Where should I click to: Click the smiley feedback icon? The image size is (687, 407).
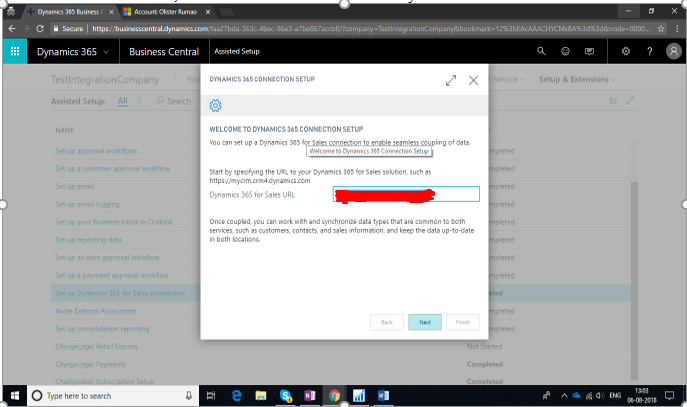click(566, 51)
